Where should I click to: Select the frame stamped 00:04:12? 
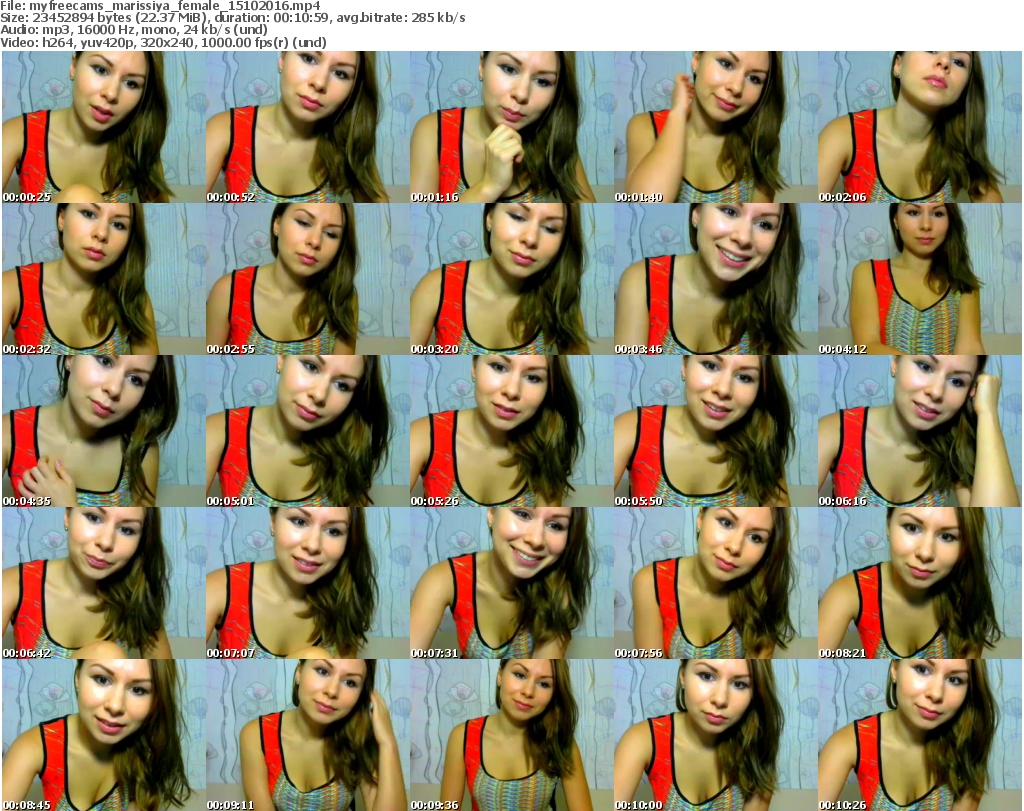[x=920, y=279]
